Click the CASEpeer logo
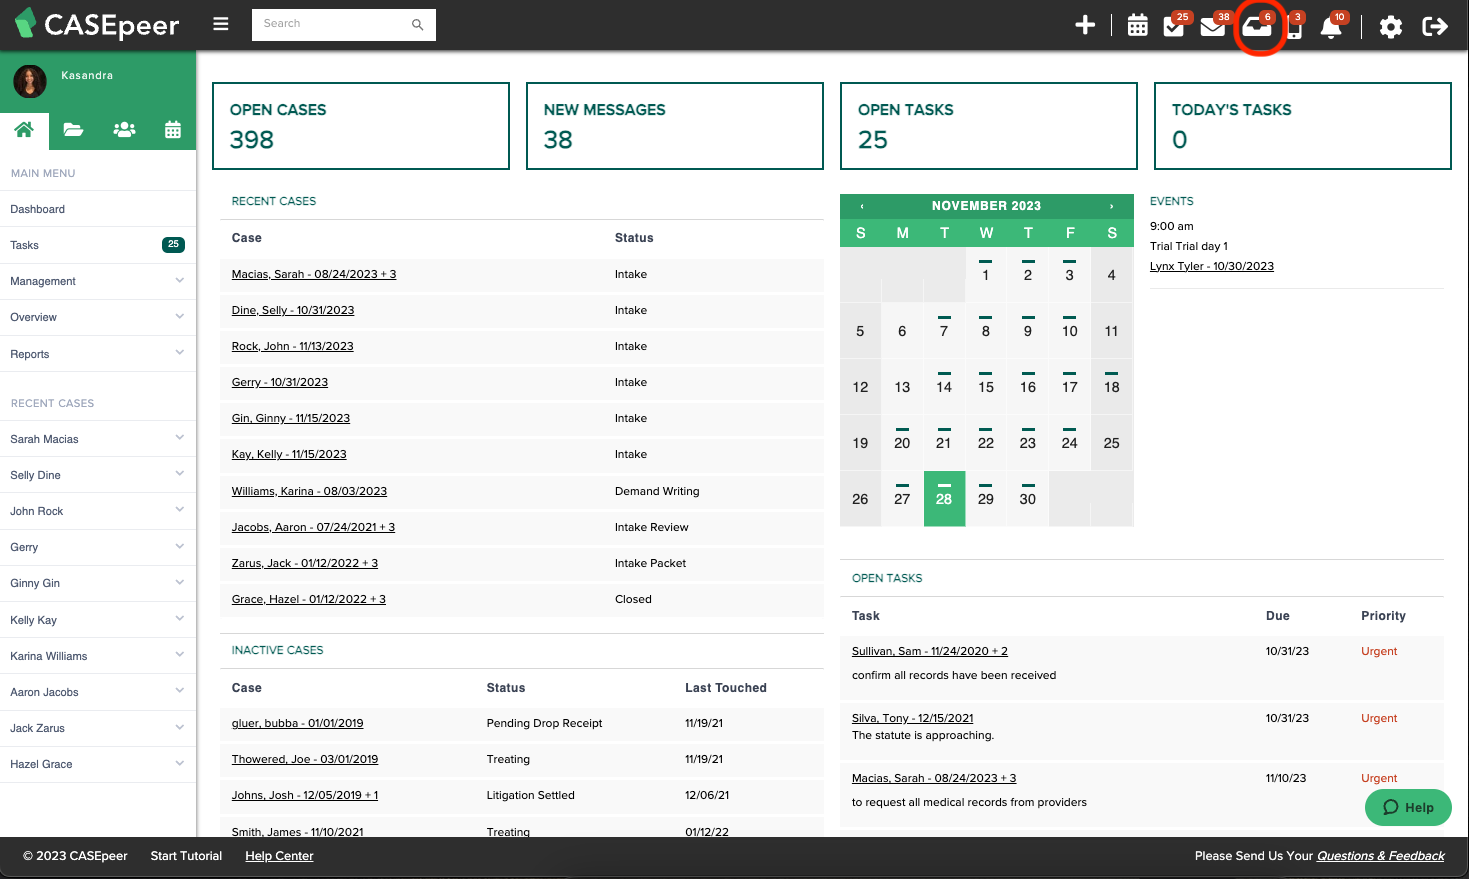 coord(97,24)
